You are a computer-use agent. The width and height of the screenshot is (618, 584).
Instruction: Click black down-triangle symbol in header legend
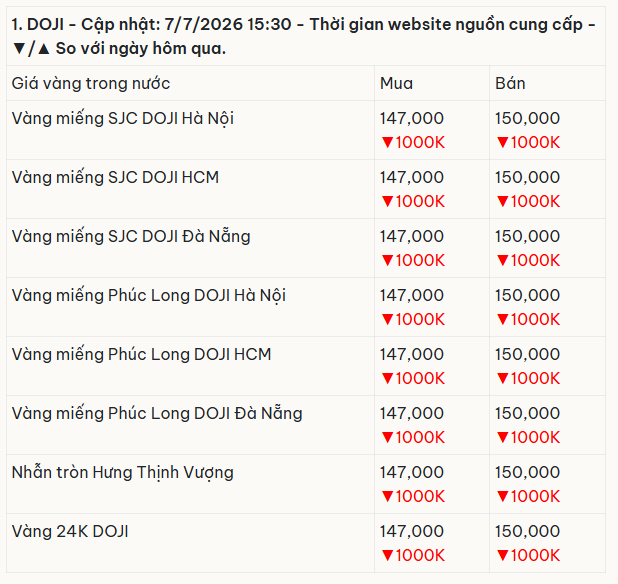(x=19, y=49)
